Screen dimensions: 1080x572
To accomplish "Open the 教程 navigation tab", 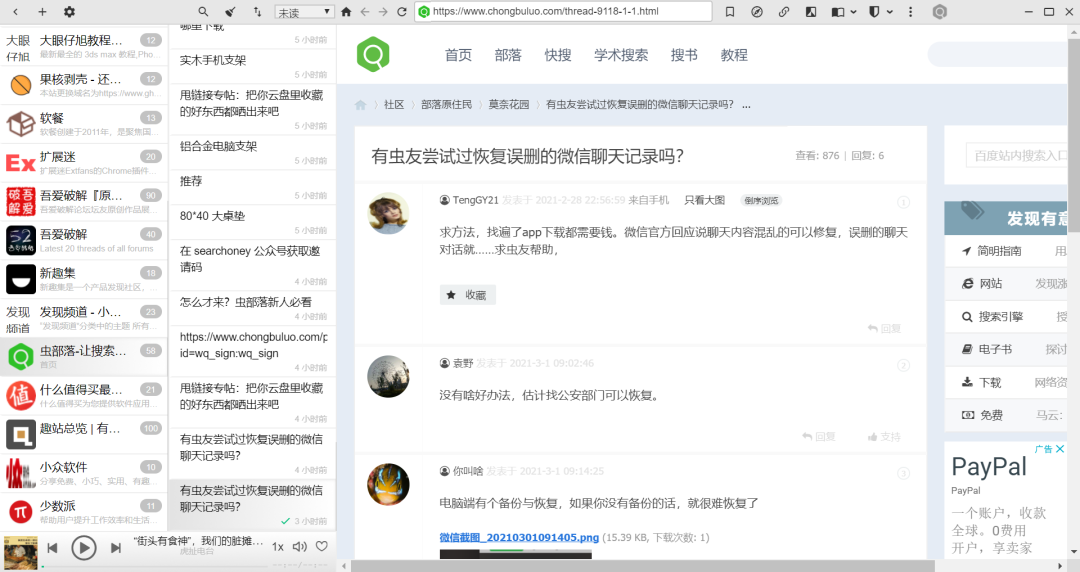I will pyautogui.click(x=734, y=55).
